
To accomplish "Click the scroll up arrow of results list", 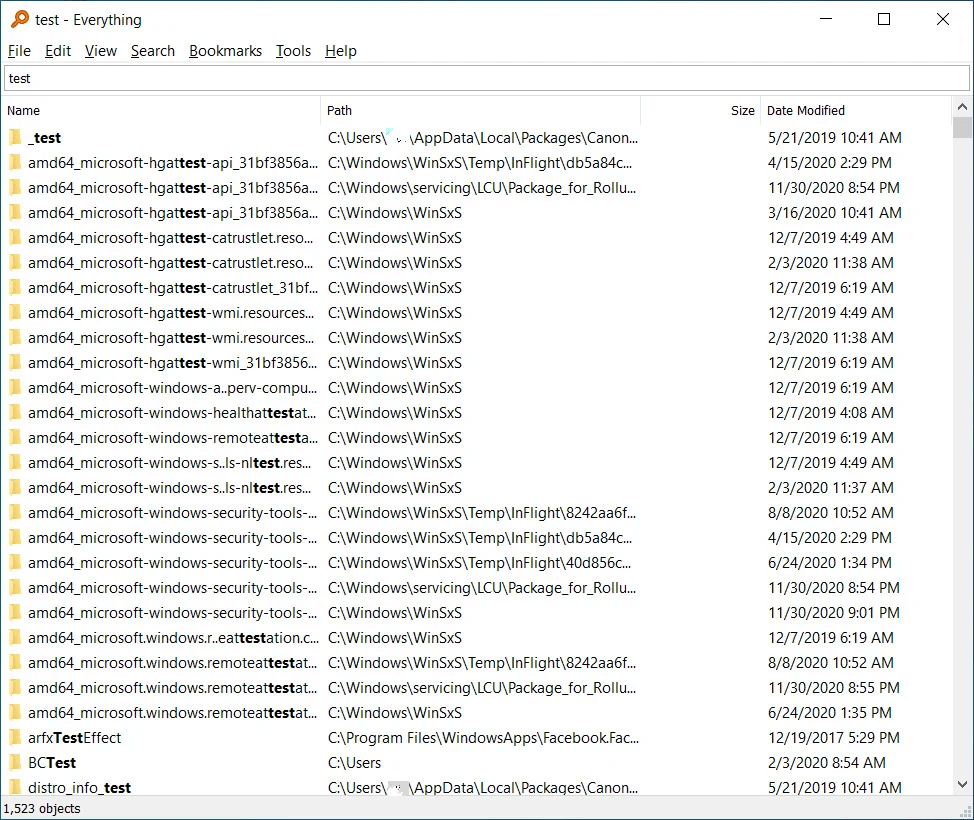I will tap(962, 107).
